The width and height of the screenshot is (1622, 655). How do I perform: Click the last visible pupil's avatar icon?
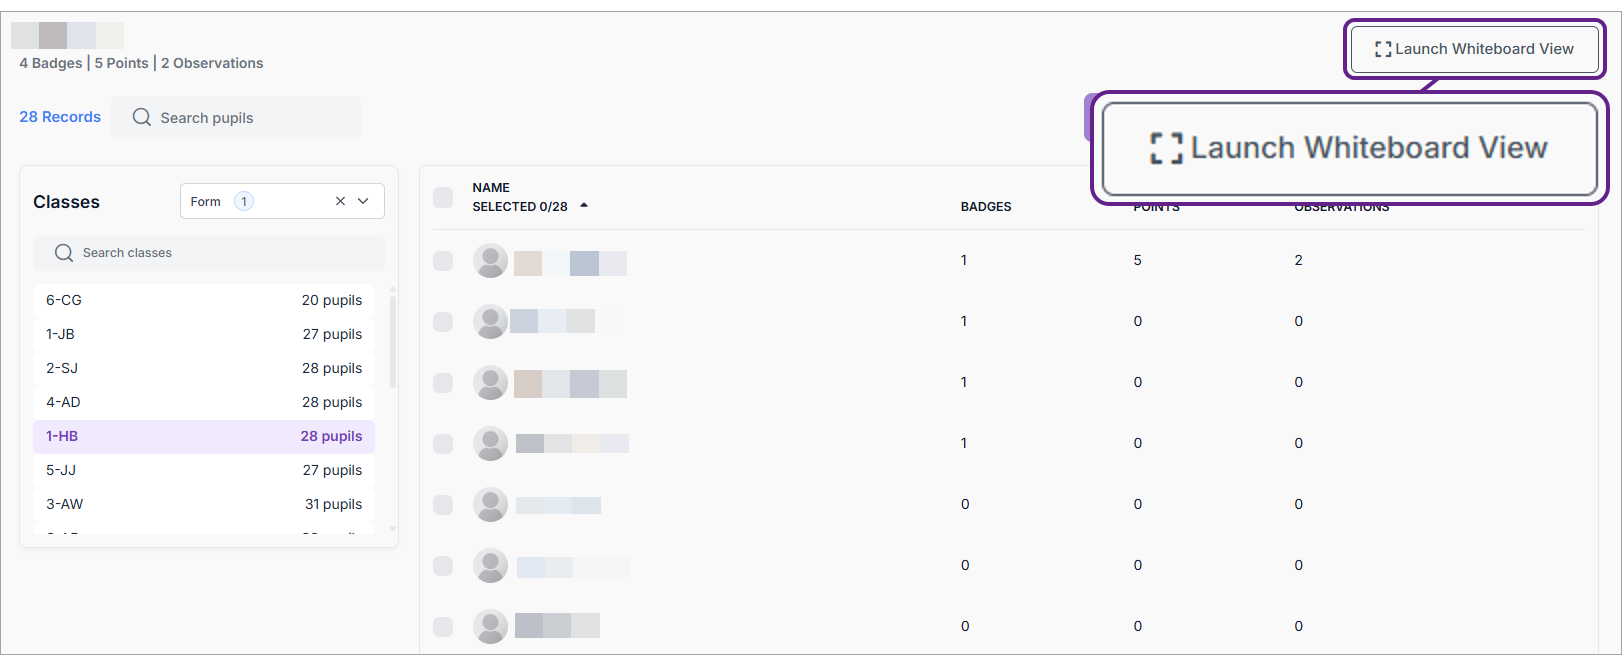coord(490,627)
